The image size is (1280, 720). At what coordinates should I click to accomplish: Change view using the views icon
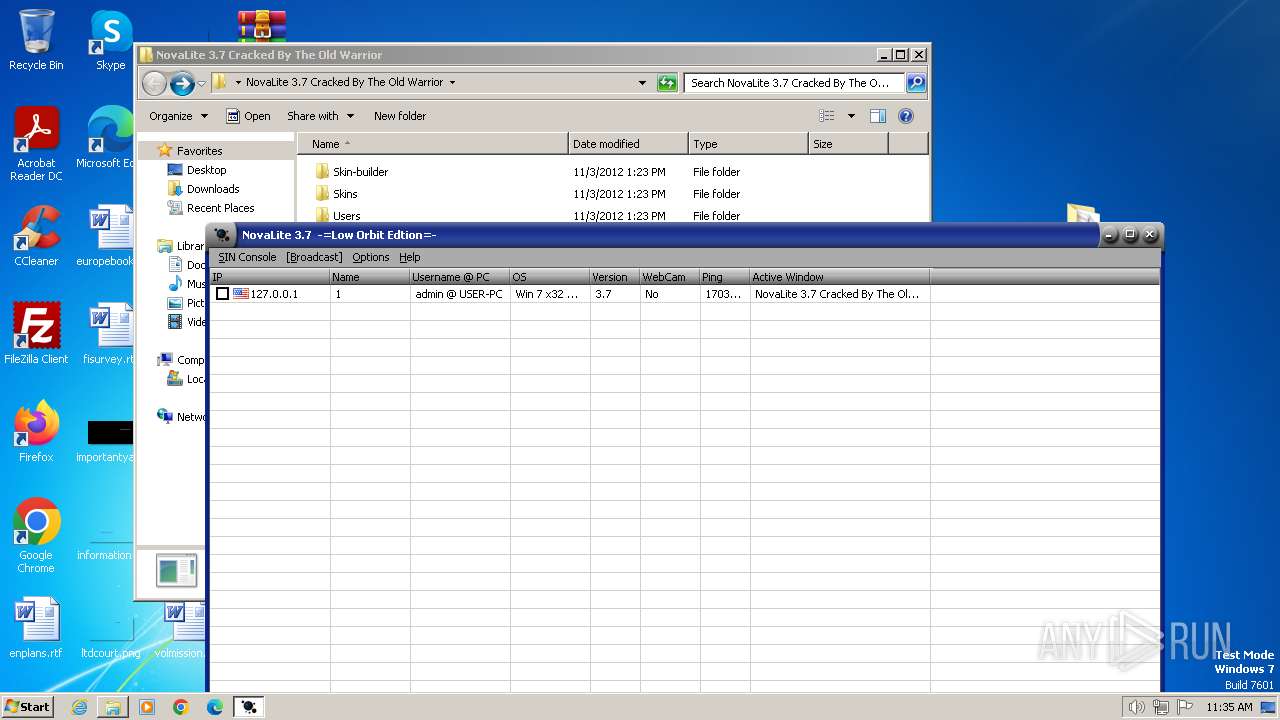tap(827, 116)
